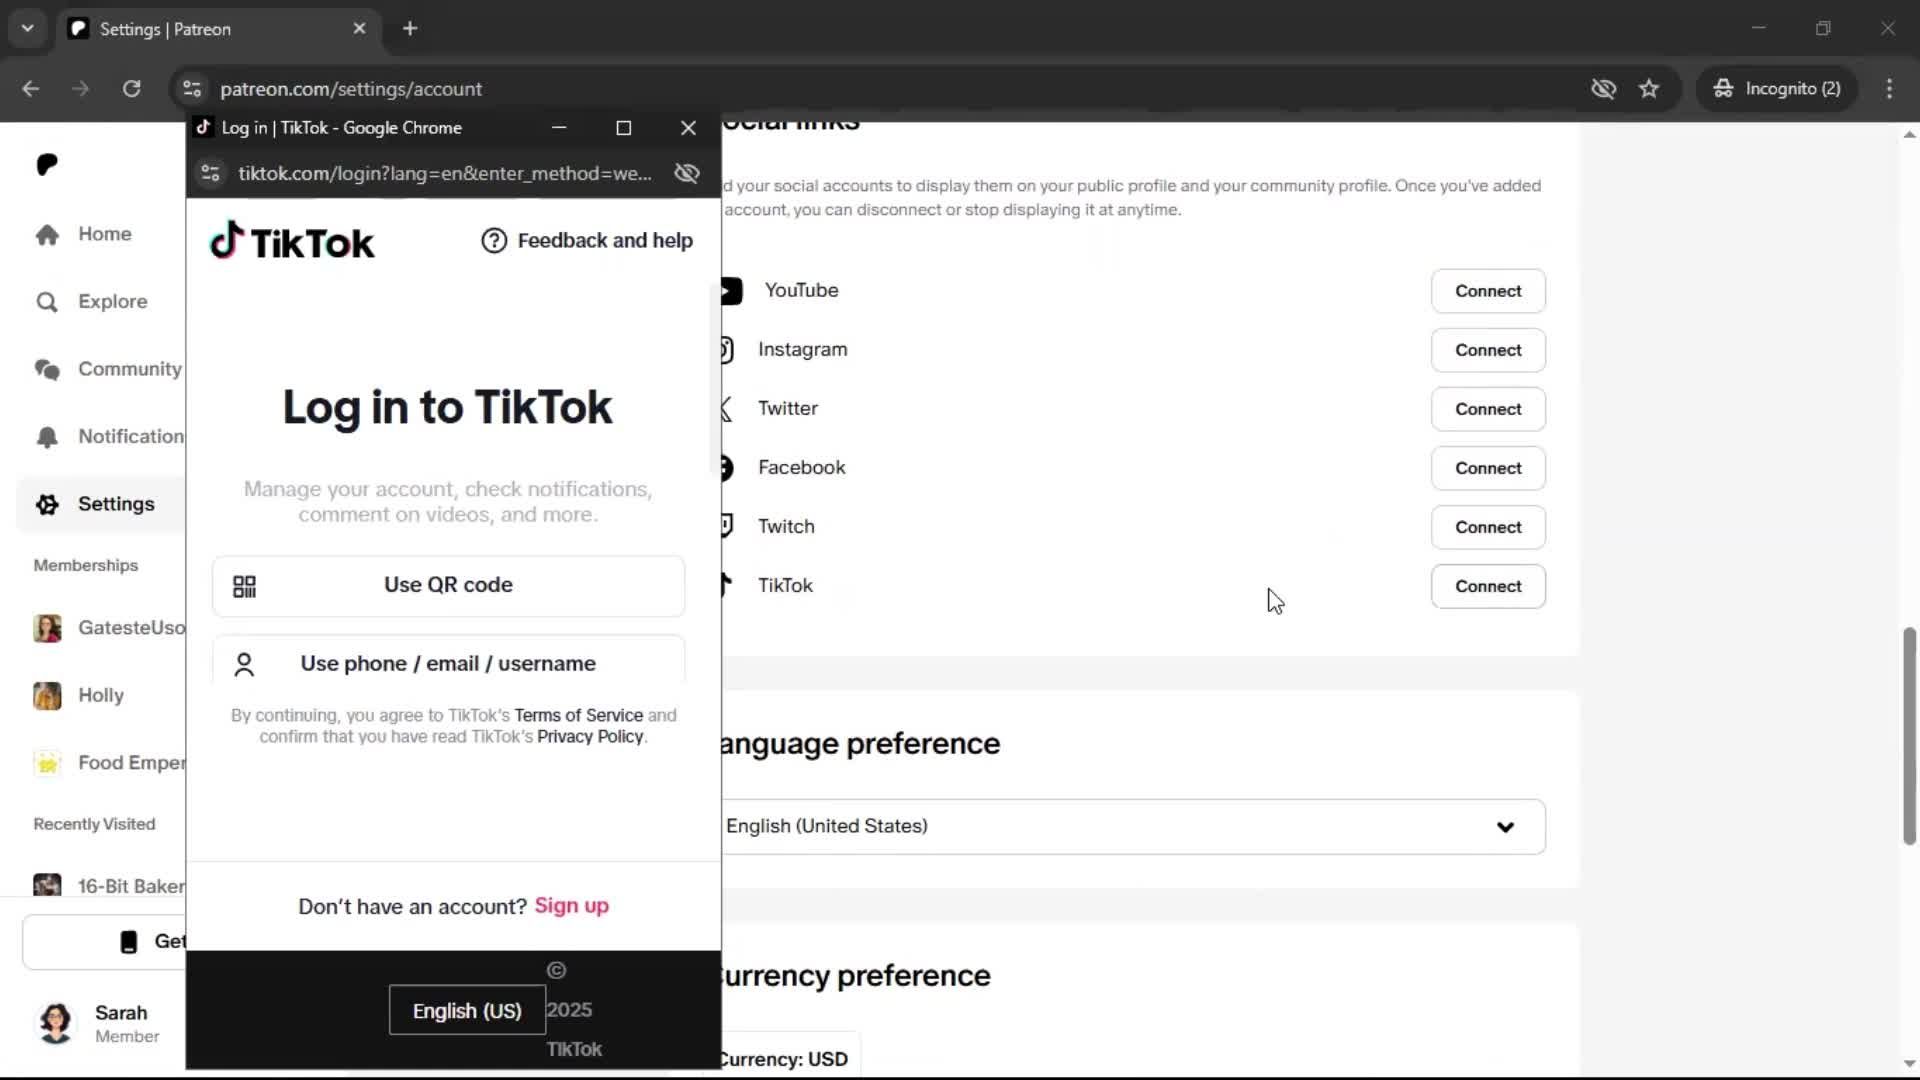The width and height of the screenshot is (1920, 1080).
Task: Open Chrome tab search dropdown
Action: pyautogui.click(x=28, y=29)
